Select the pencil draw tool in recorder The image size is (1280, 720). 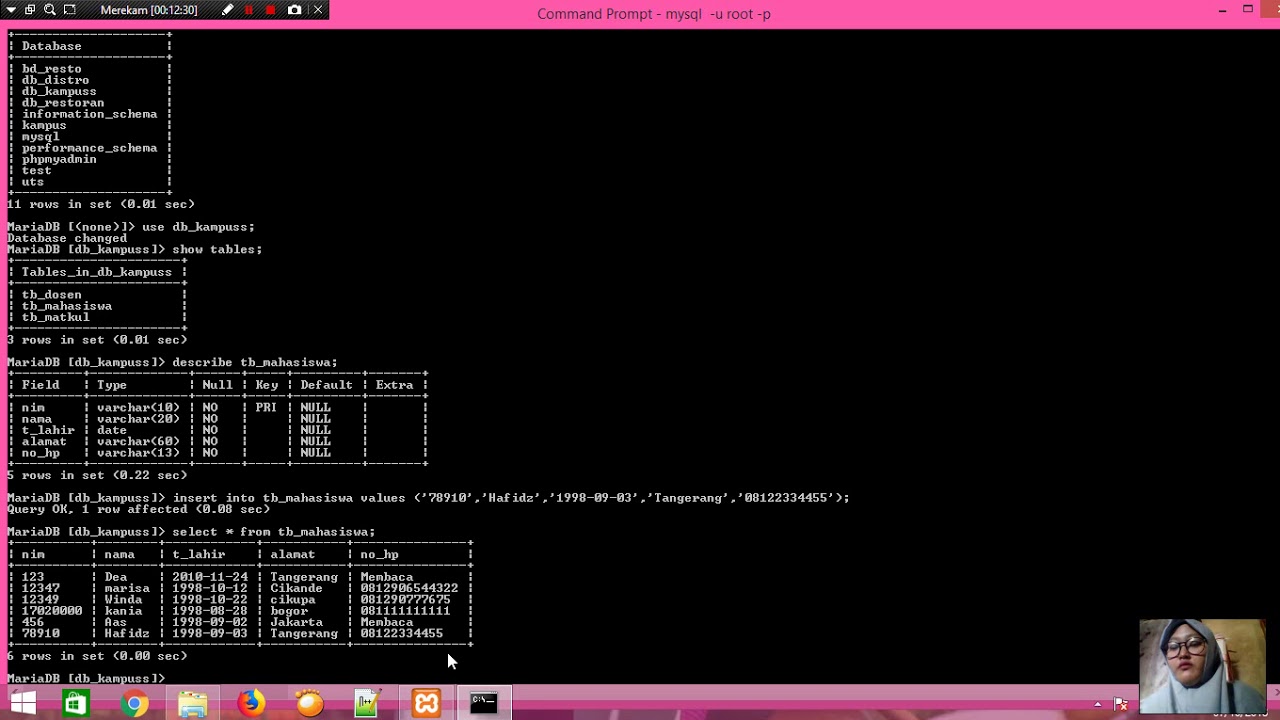click(x=227, y=10)
